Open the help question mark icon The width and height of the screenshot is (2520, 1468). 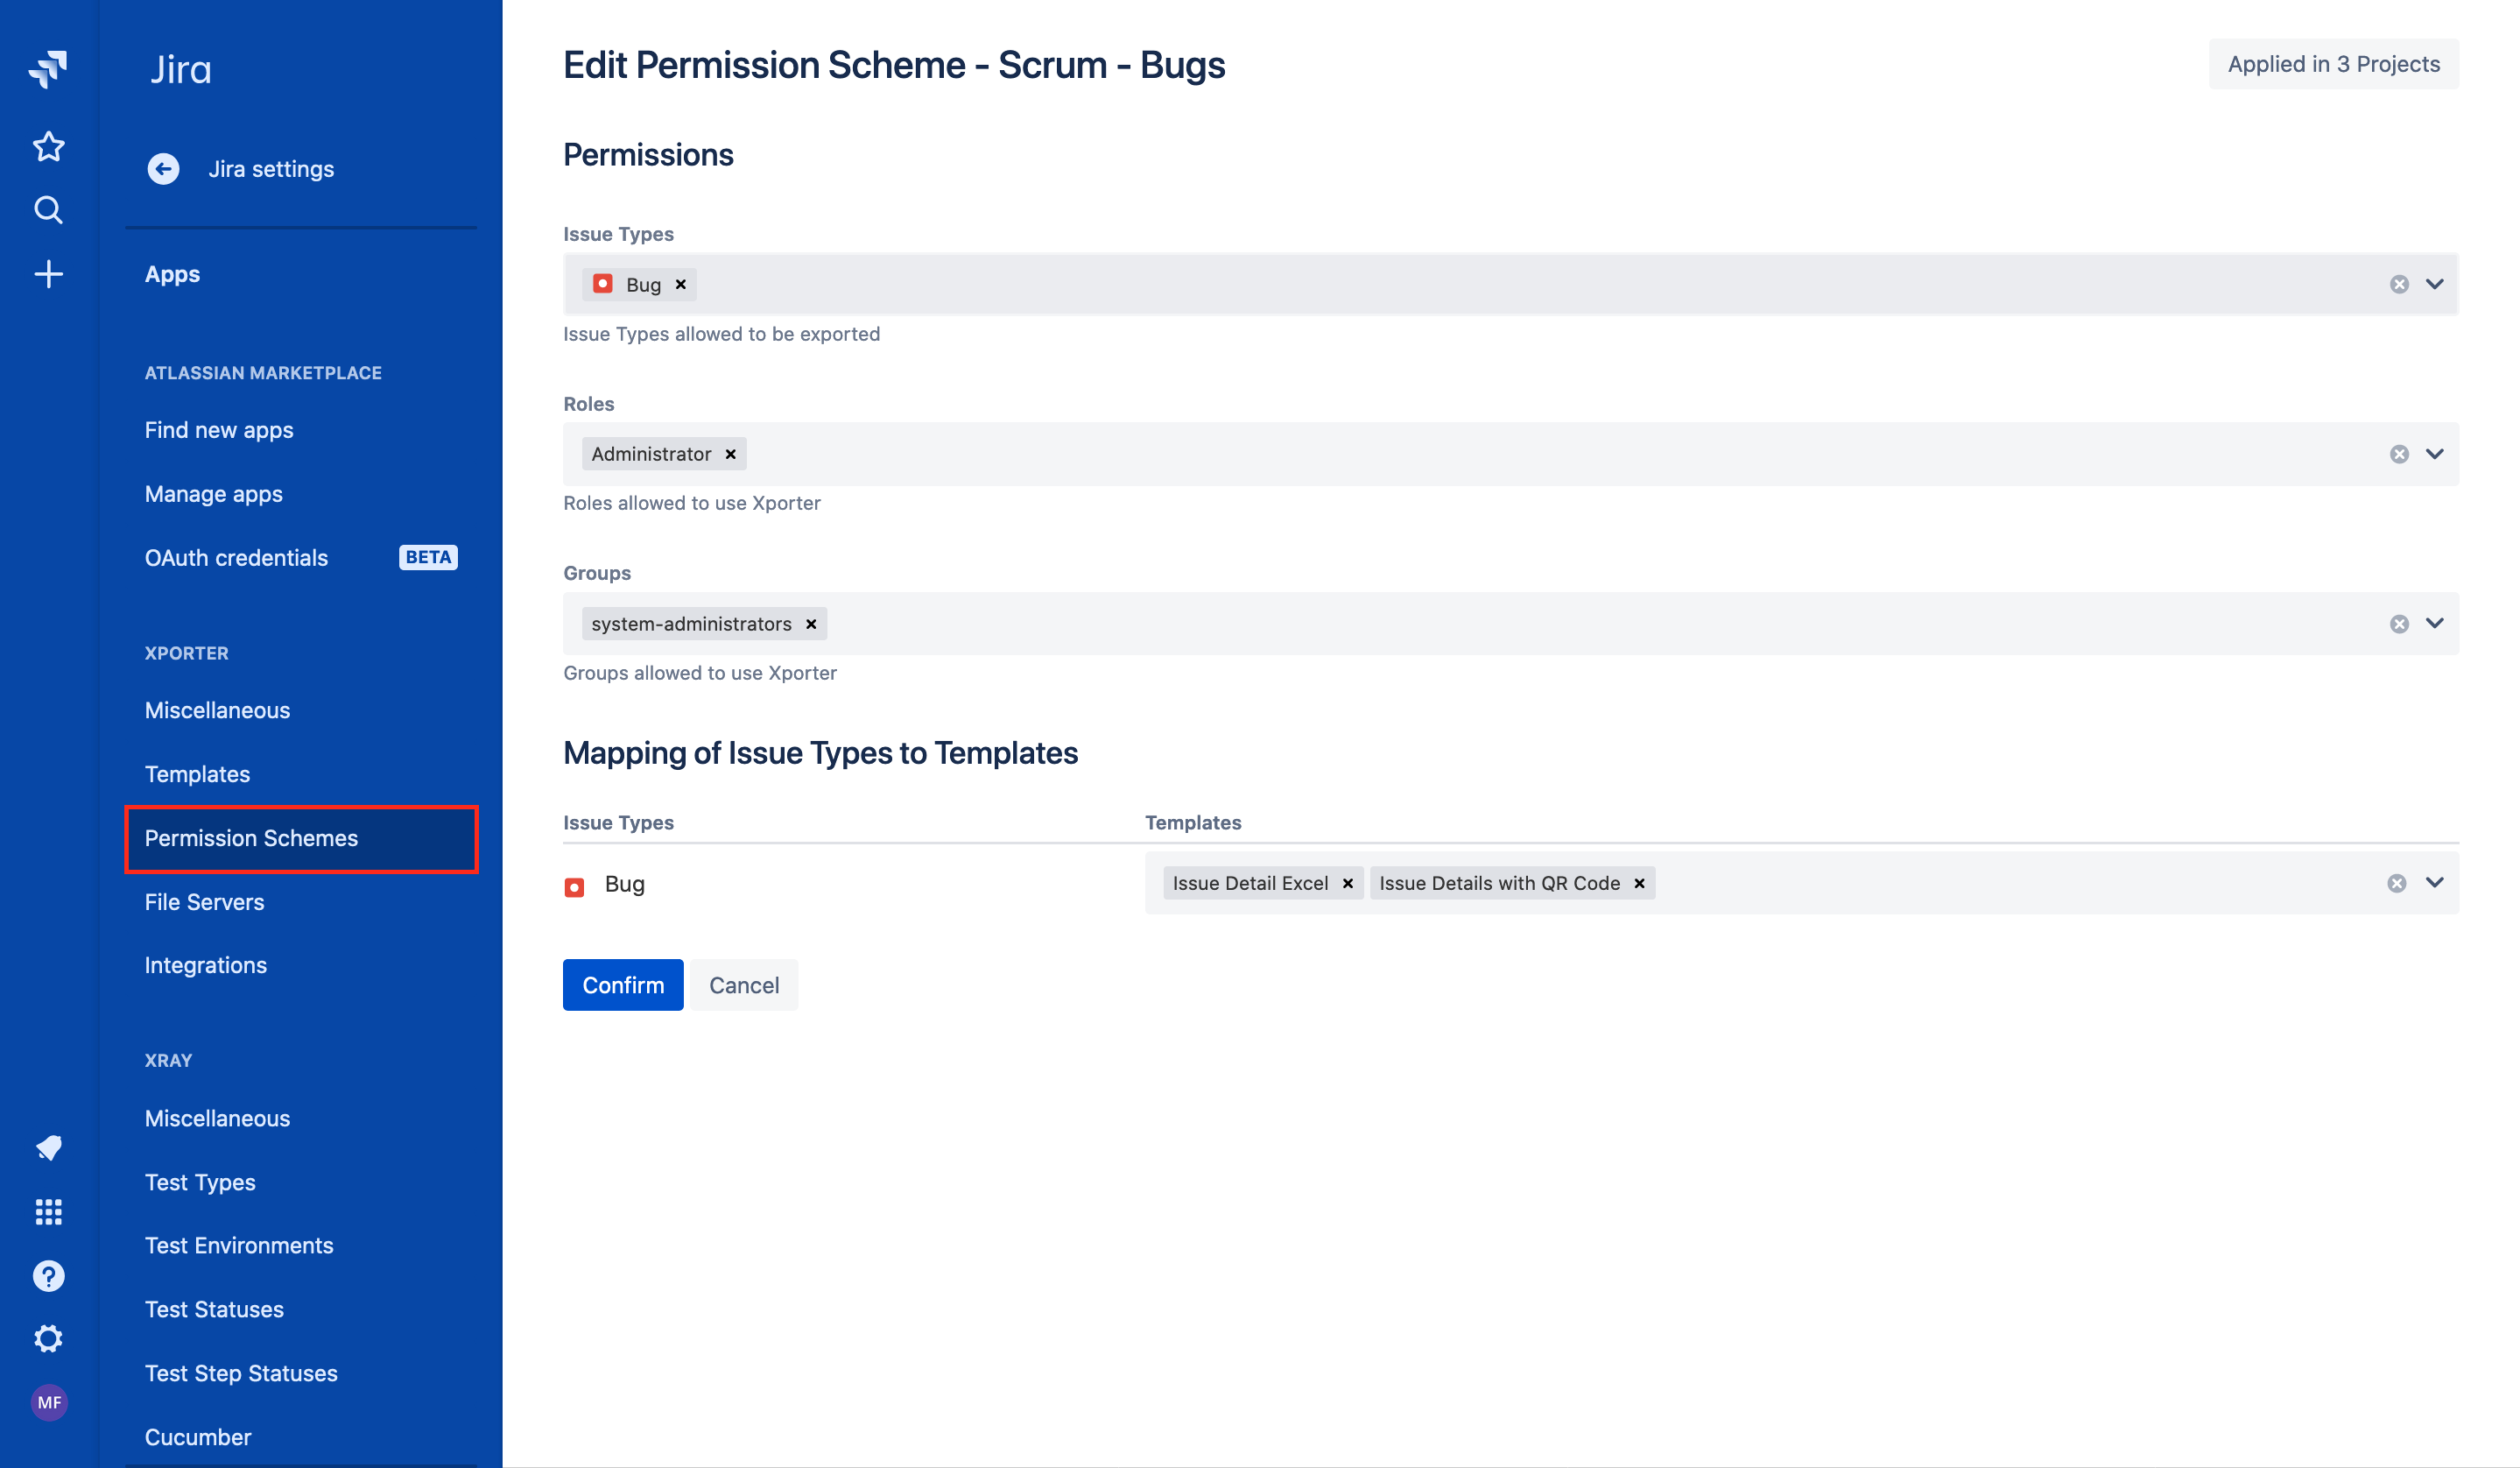[48, 1276]
